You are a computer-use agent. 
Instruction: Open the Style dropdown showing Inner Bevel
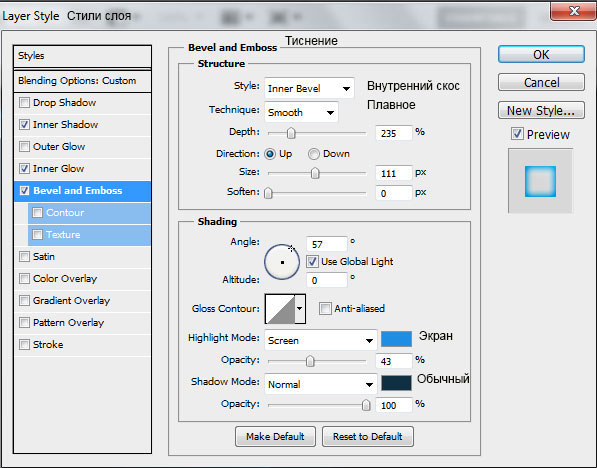pos(309,89)
